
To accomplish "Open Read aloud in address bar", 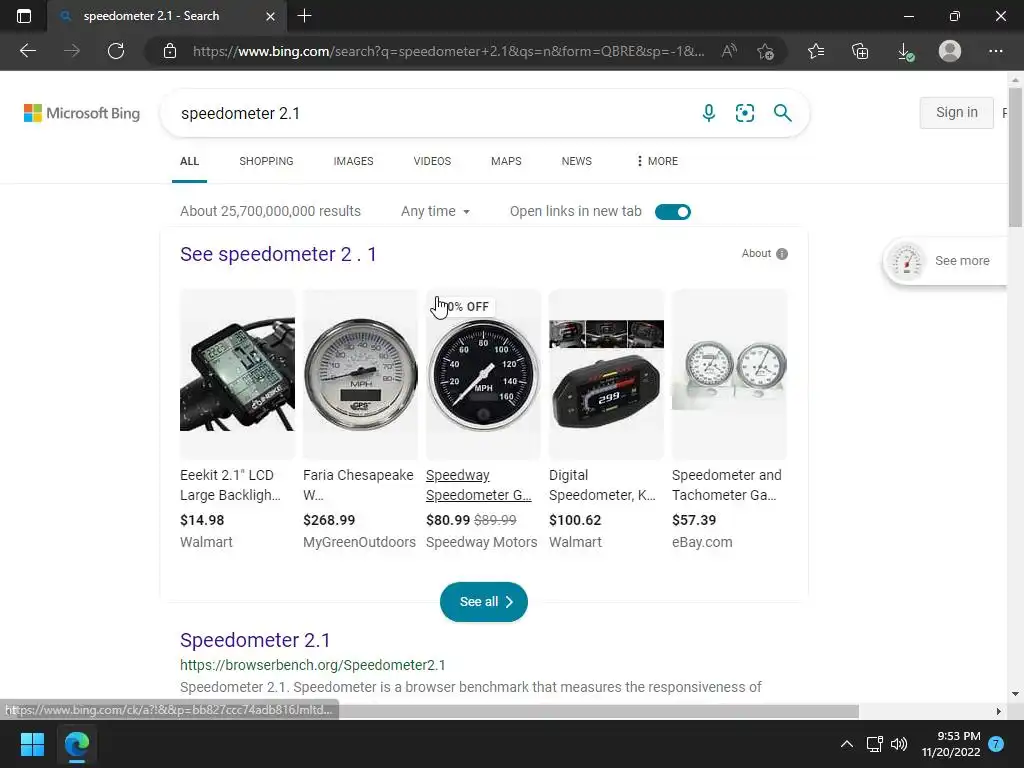I will [x=729, y=51].
